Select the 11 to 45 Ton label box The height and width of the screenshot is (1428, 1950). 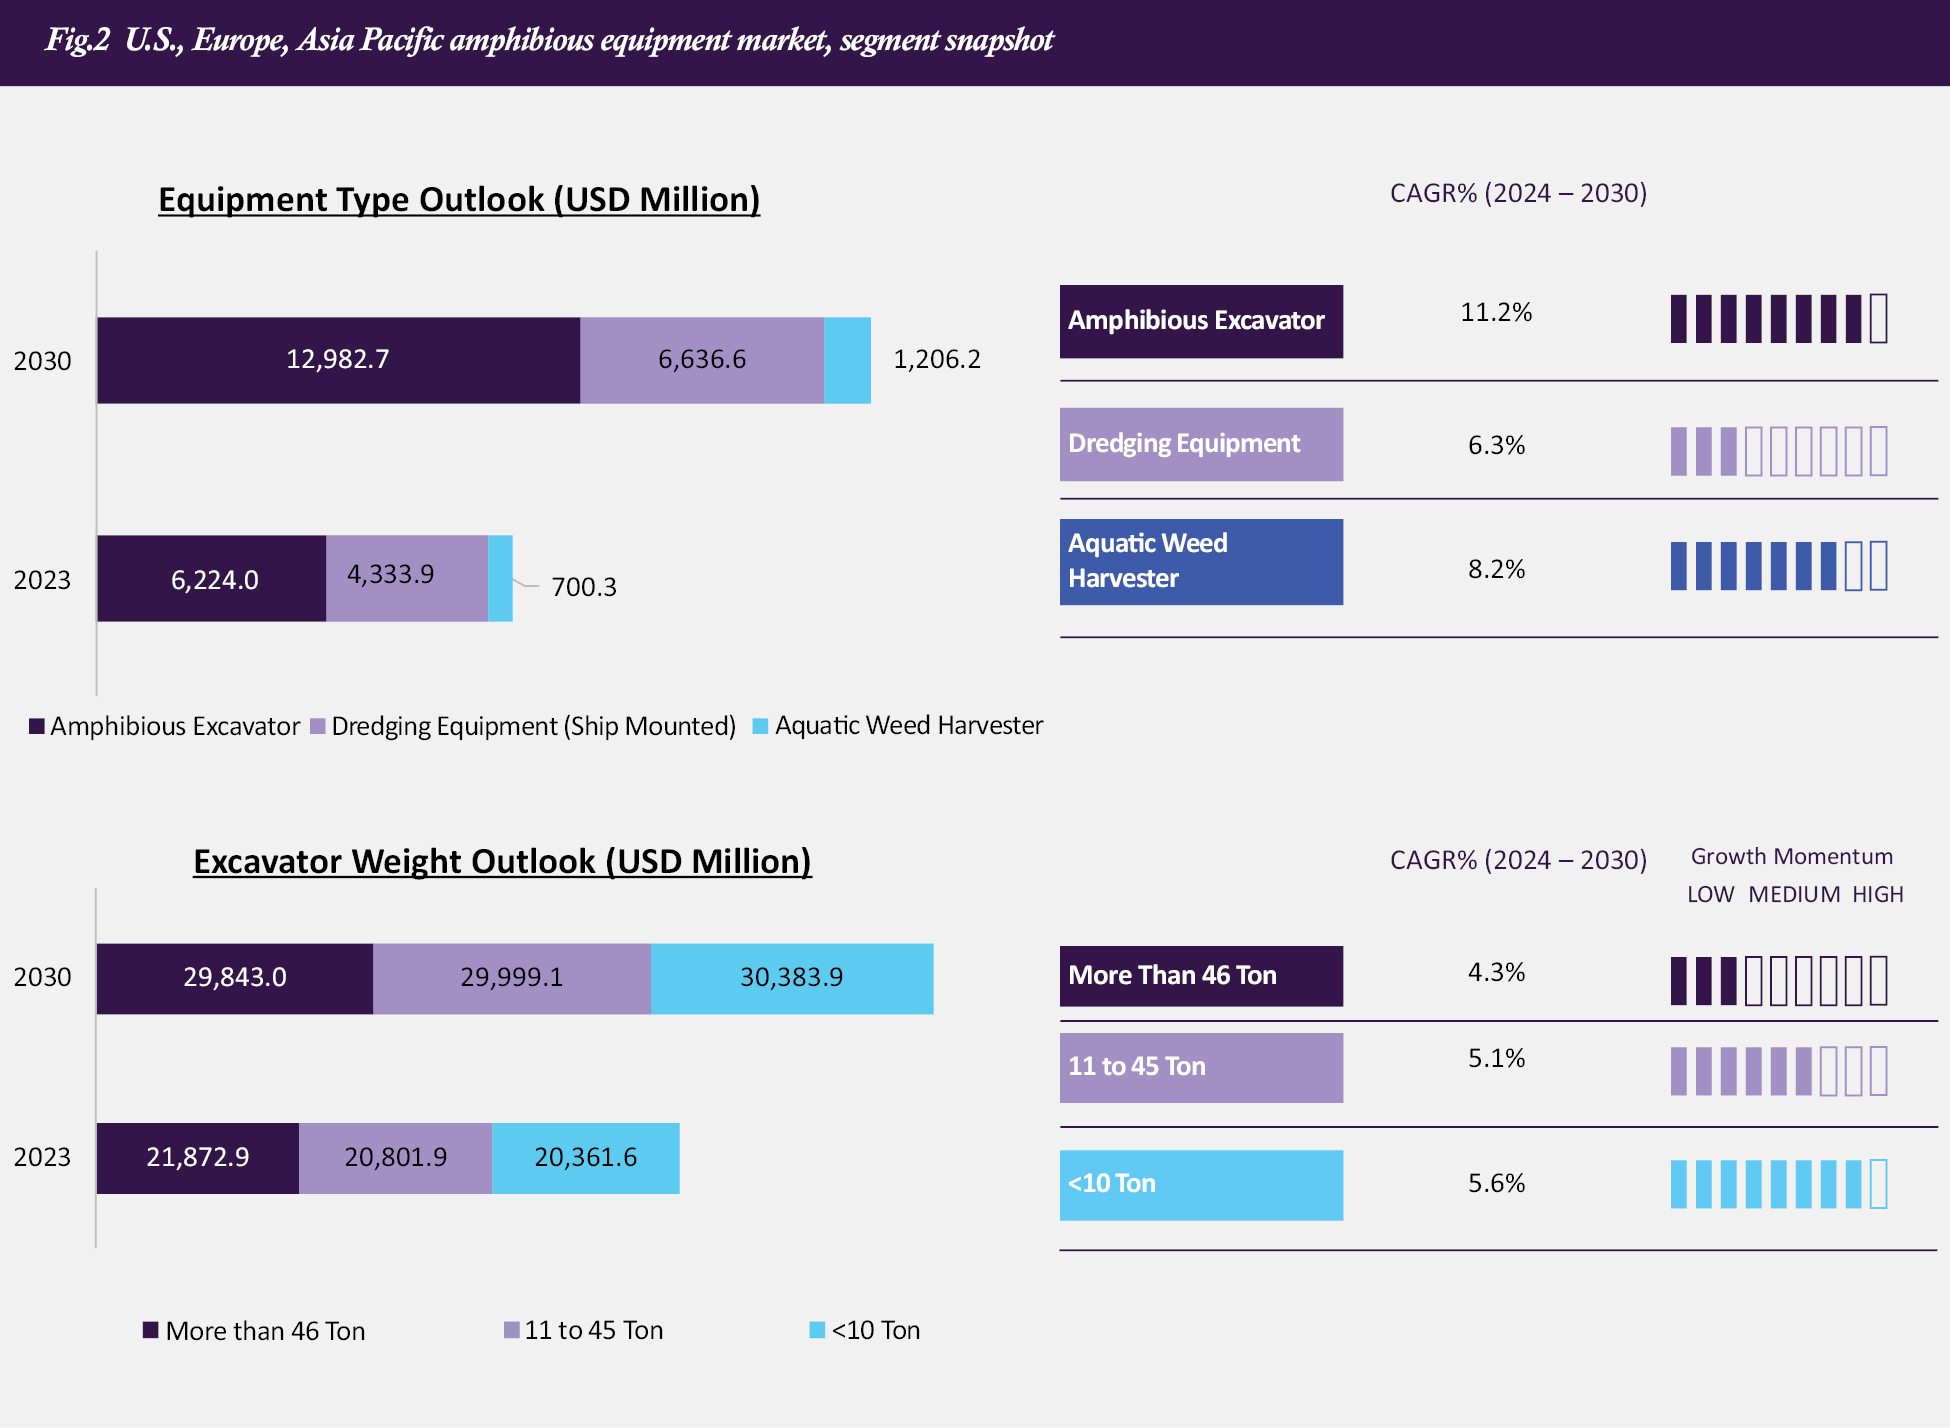tap(1200, 1068)
